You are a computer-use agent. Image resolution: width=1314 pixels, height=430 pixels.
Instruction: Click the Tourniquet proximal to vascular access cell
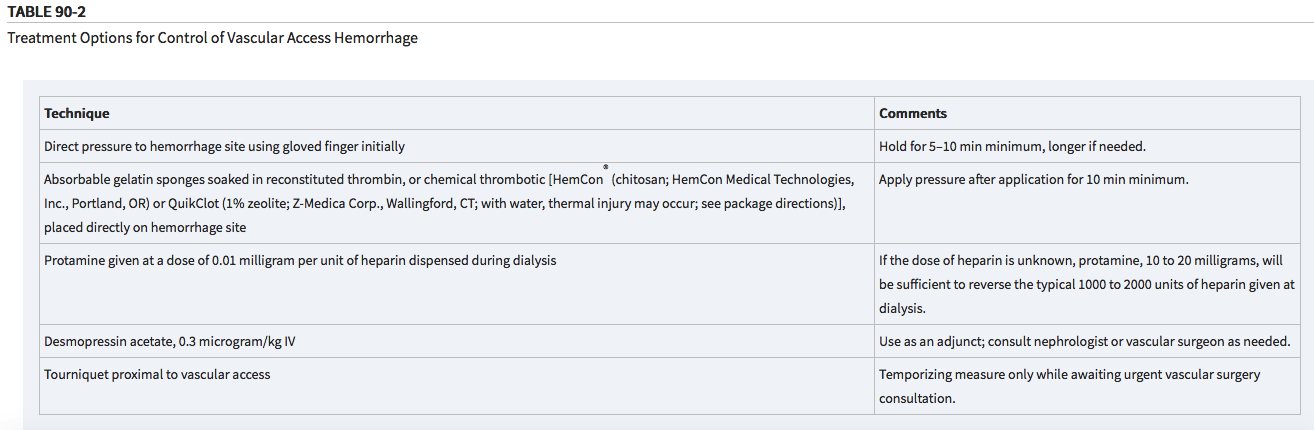coord(456,386)
